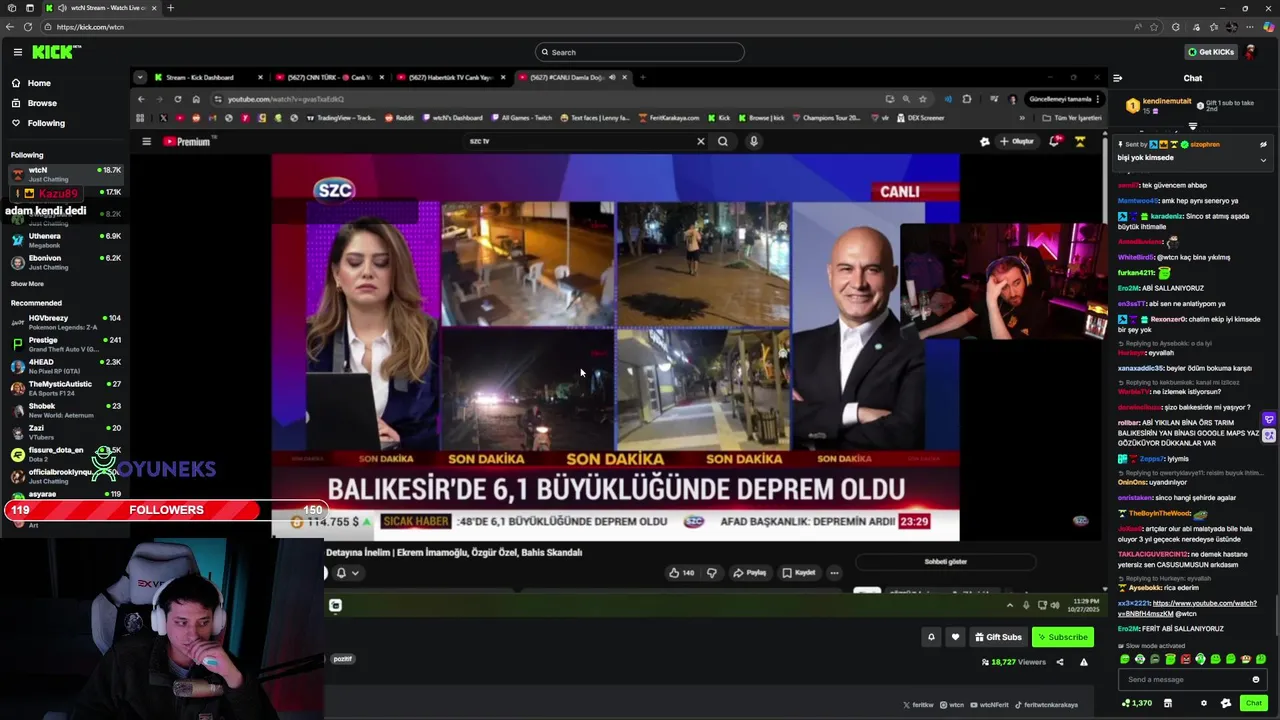This screenshot has height=720, width=1280.
Task: Open Uthenera channel in Following list
Action: pyautogui.click(x=65, y=240)
